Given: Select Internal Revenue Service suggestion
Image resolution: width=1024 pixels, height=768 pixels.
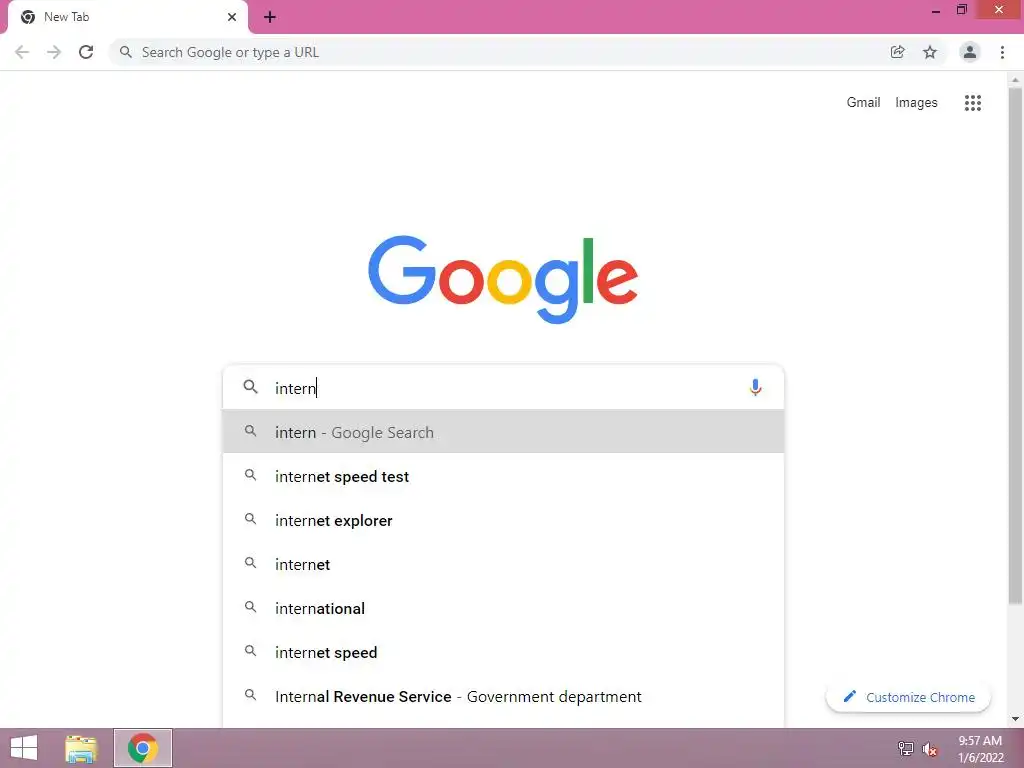Looking at the screenshot, I should (503, 696).
